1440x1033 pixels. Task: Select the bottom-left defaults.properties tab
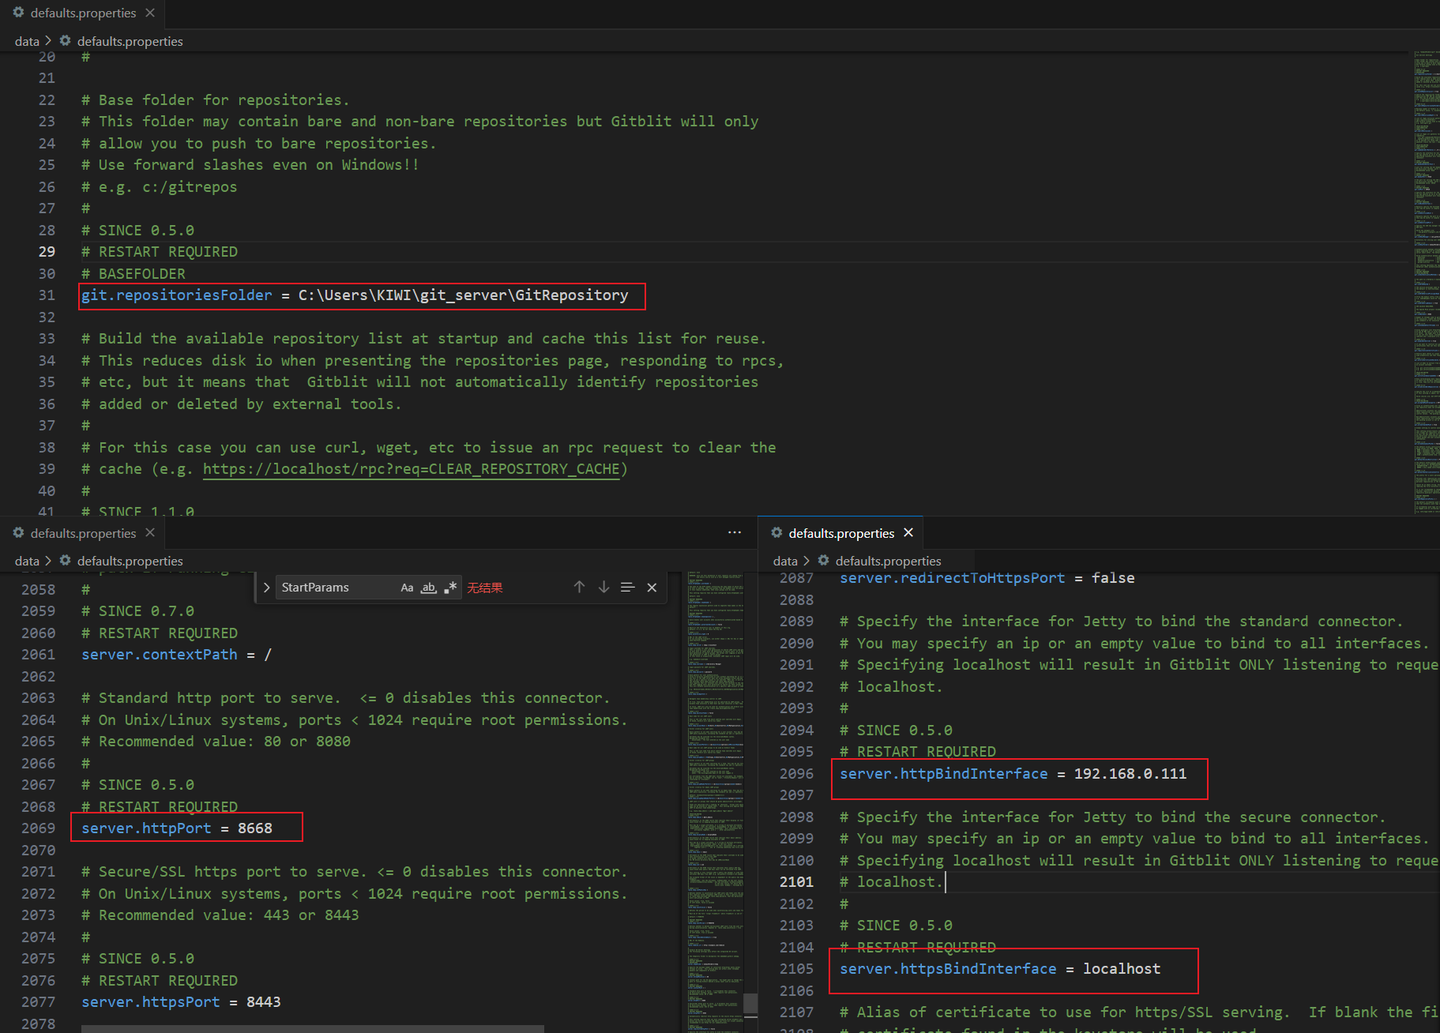(83, 533)
